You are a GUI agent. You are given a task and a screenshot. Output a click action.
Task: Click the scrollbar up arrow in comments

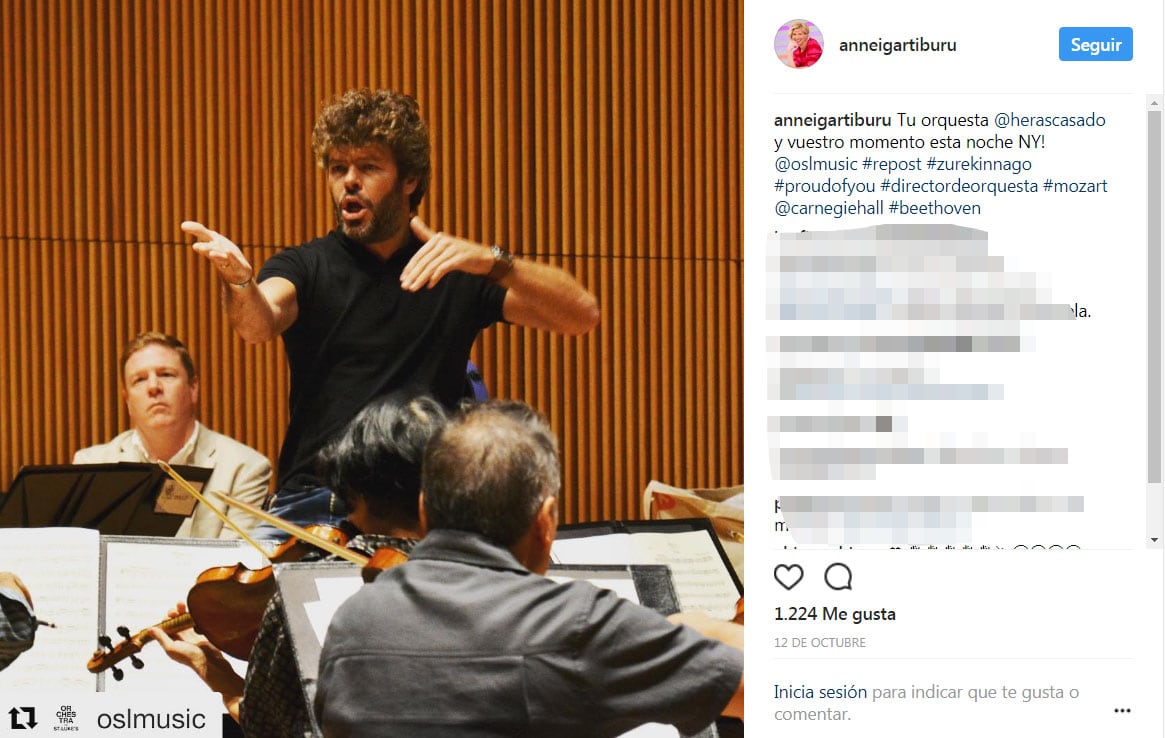1154,103
